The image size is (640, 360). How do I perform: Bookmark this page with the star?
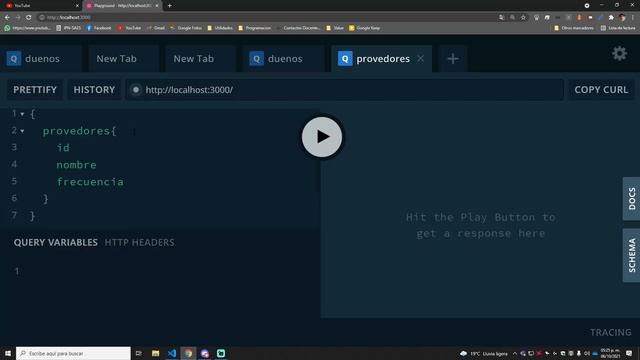(x=523, y=18)
